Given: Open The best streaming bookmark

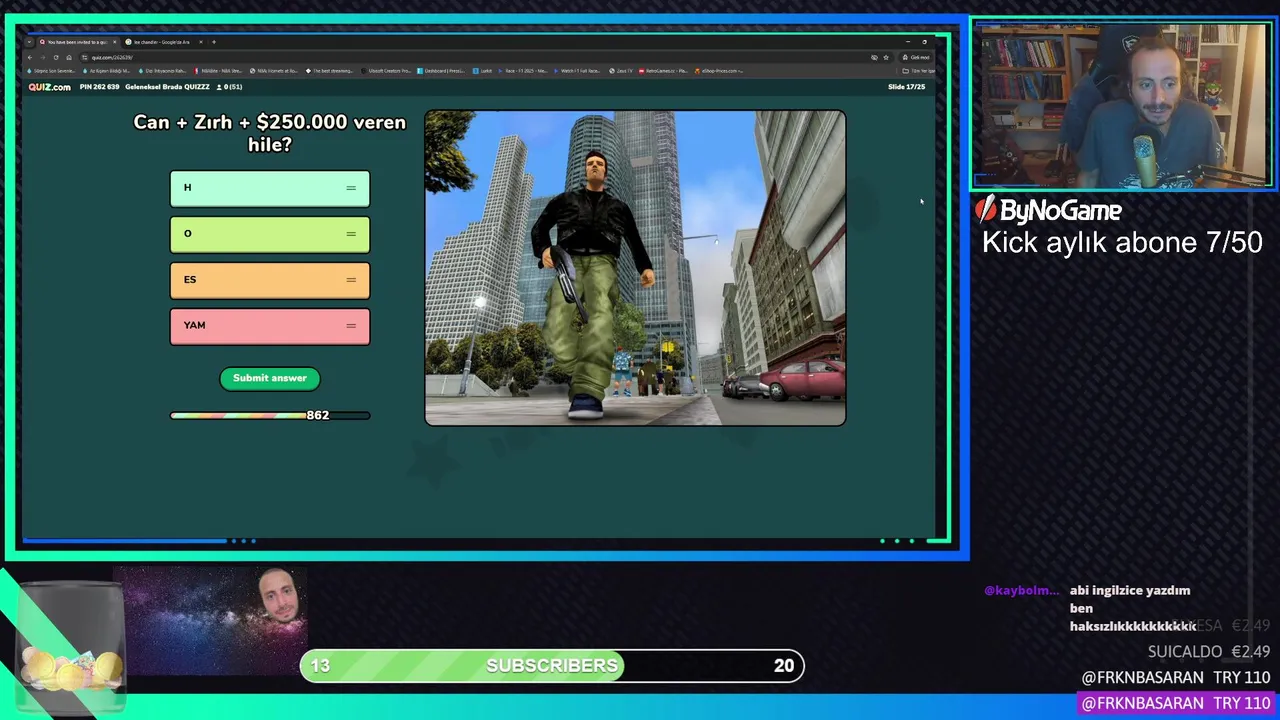Looking at the screenshot, I should pos(330,71).
